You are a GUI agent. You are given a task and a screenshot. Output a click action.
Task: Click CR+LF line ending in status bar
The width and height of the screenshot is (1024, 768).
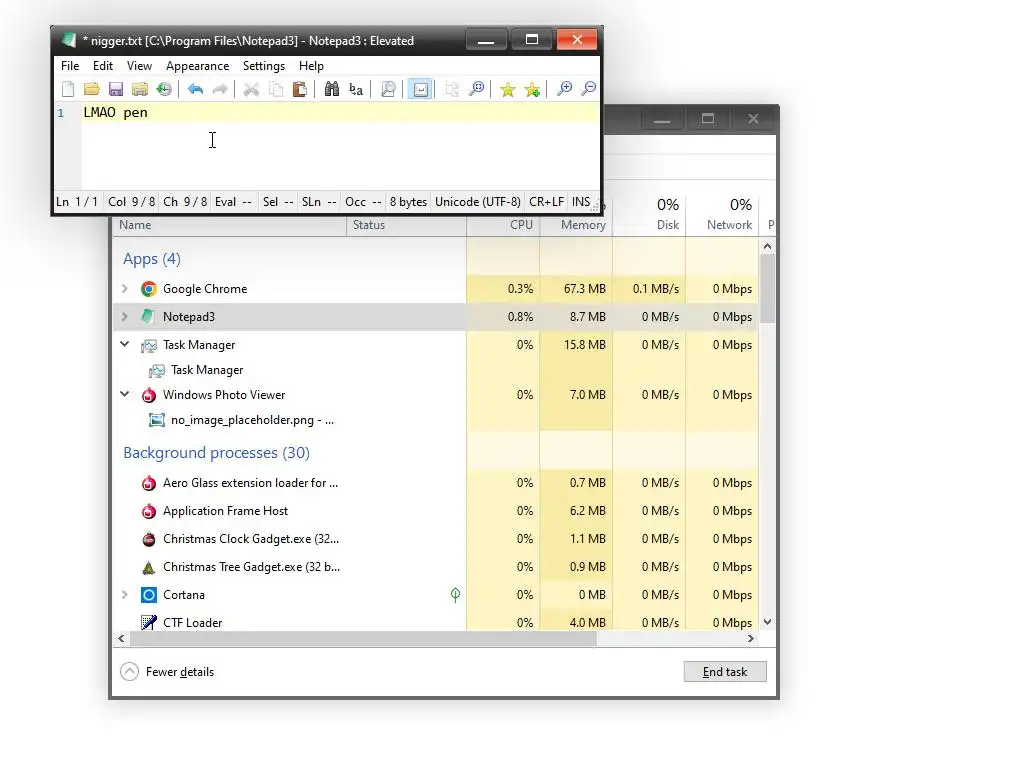tap(547, 202)
